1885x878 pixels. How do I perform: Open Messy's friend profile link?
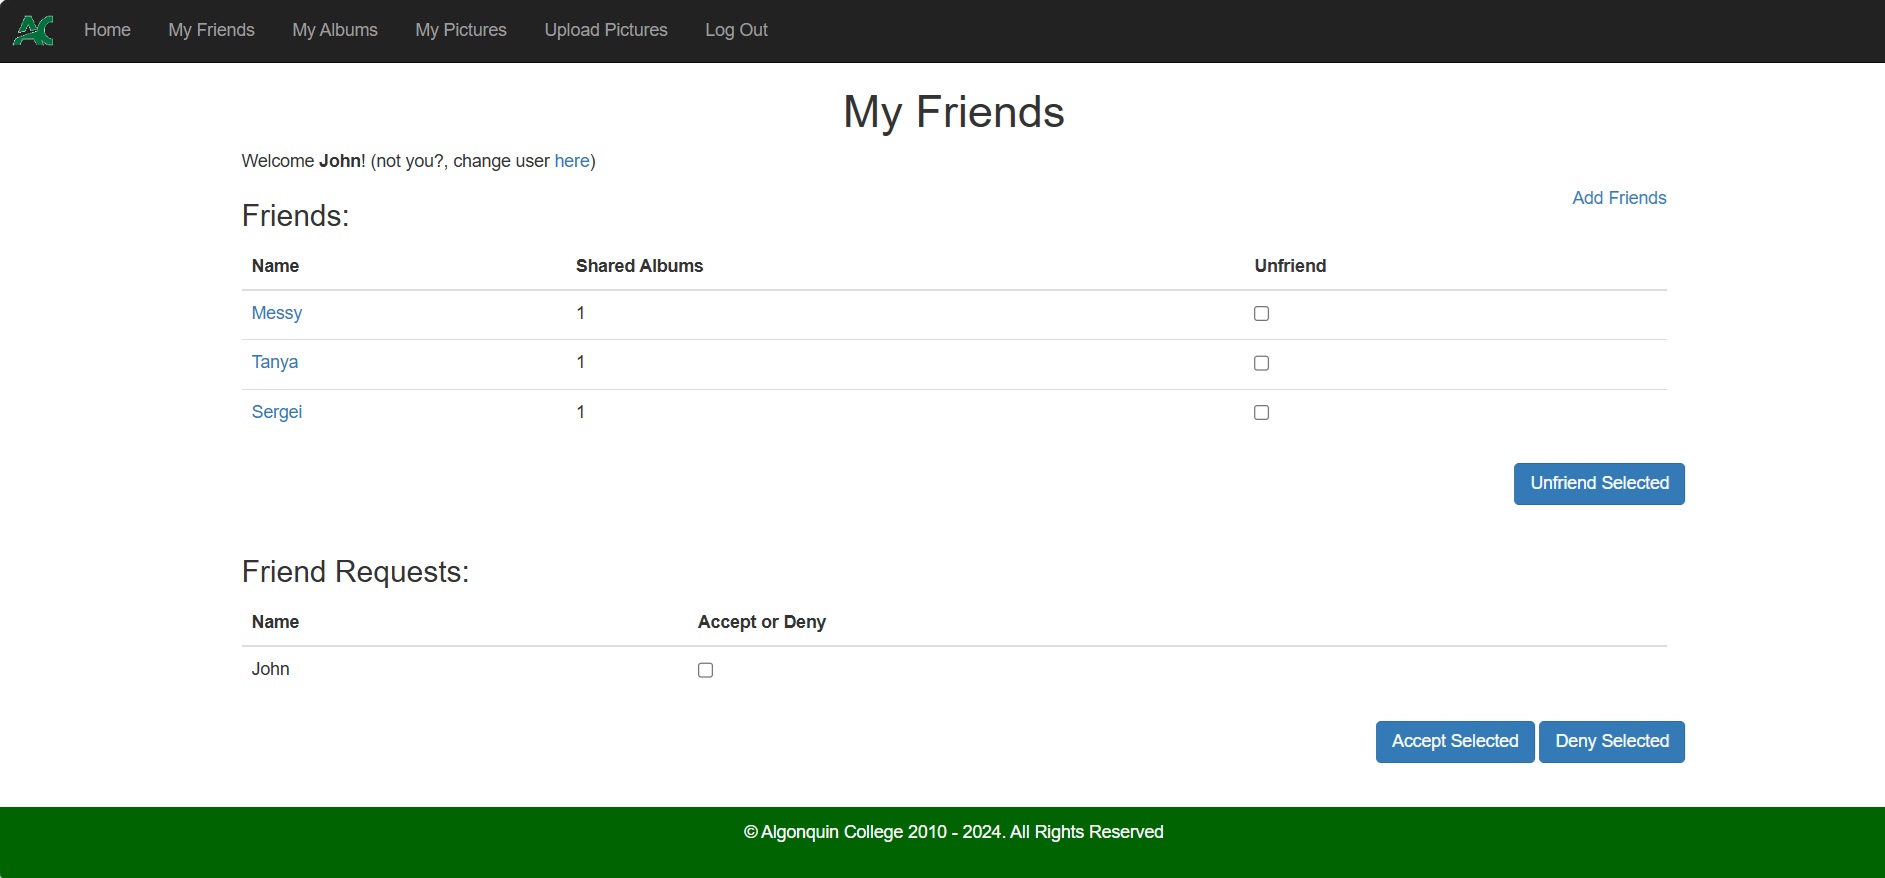point(276,313)
